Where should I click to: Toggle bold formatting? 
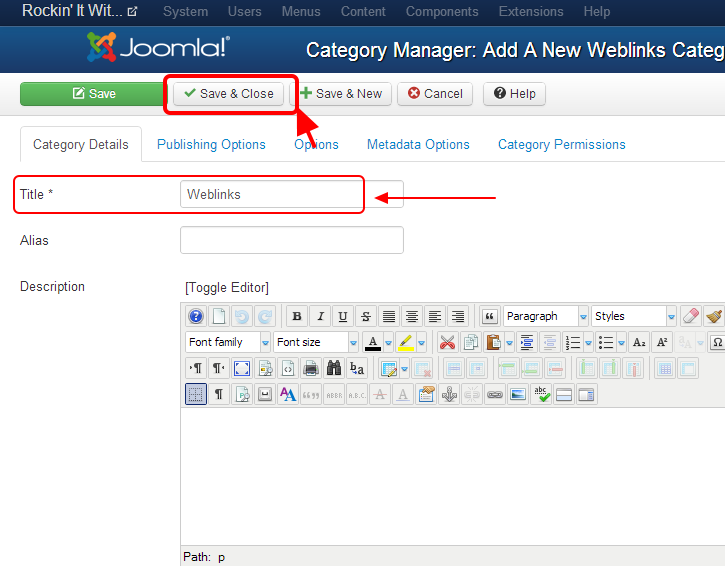pos(297,316)
